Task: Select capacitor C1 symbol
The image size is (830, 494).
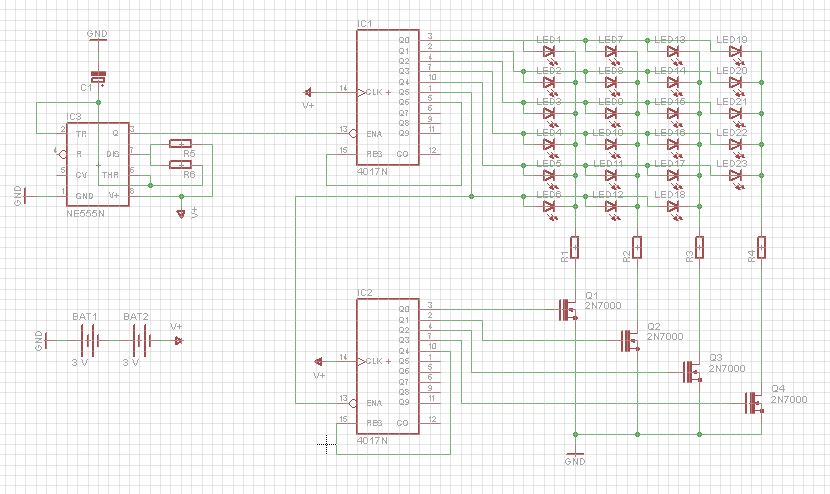Action: click(98, 77)
